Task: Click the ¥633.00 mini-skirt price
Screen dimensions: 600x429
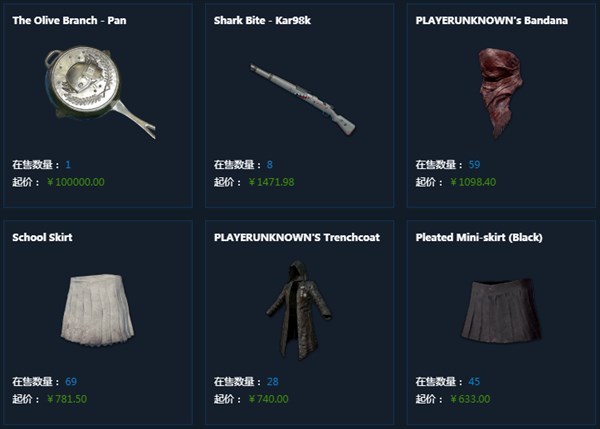Action: click(x=470, y=399)
